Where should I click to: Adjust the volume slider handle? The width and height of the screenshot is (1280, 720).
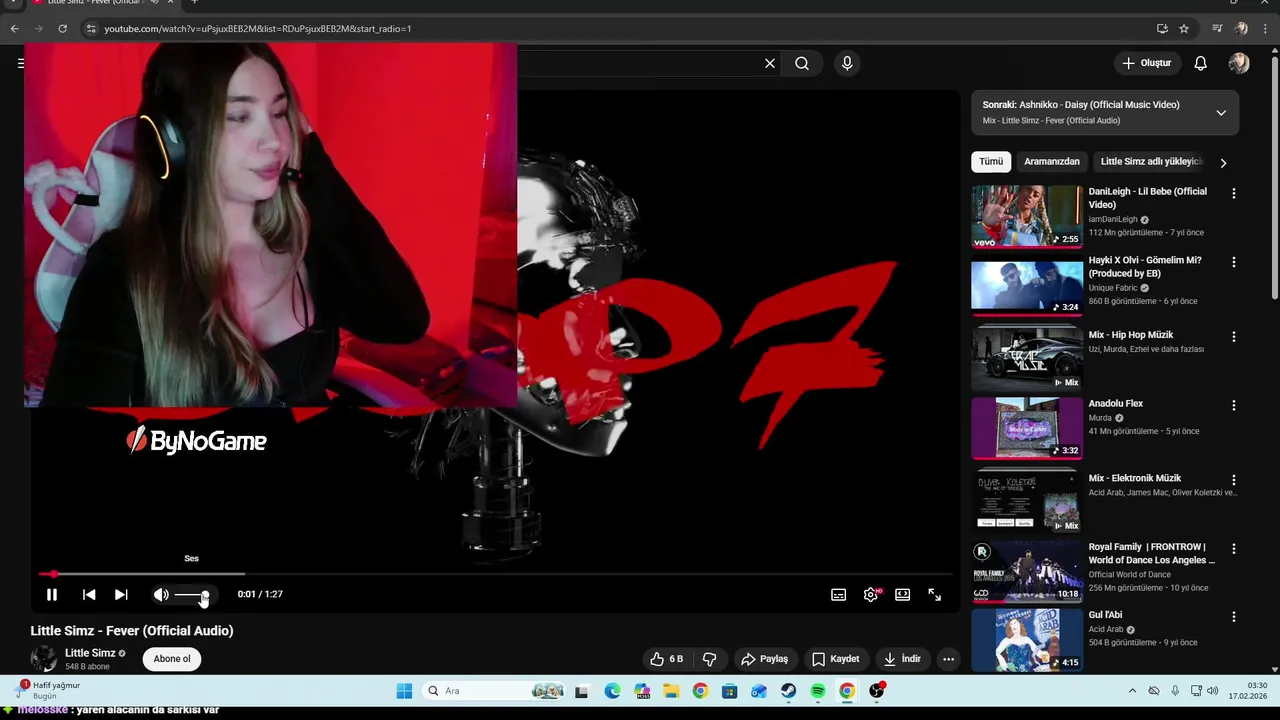(x=205, y=595)
